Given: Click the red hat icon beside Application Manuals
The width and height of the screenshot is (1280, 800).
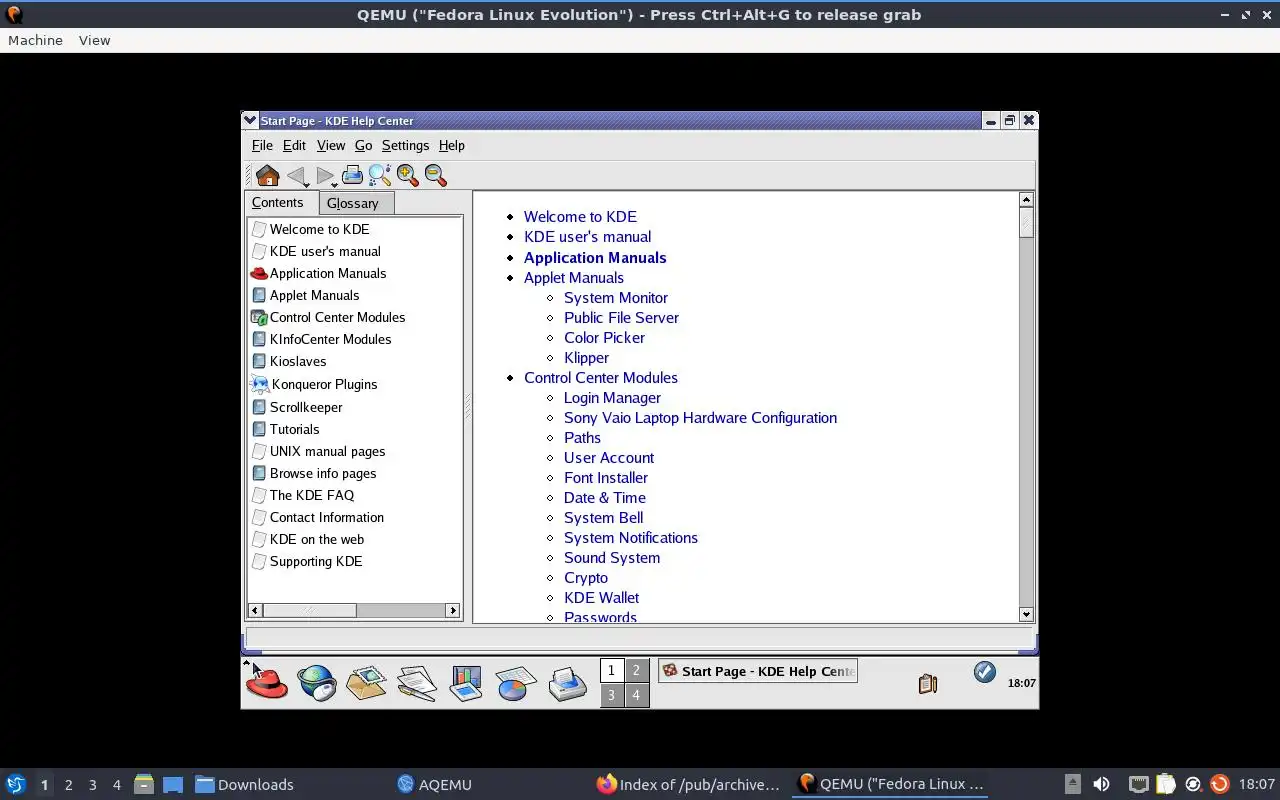Looking at the screenshot, I should point(259,273).
